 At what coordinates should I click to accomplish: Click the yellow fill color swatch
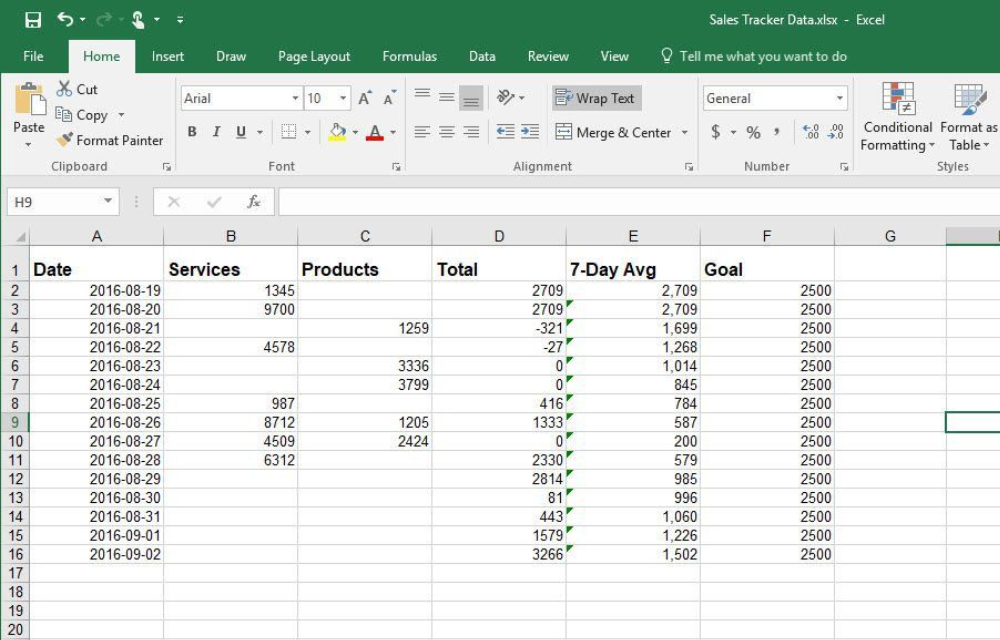(337, 132)
